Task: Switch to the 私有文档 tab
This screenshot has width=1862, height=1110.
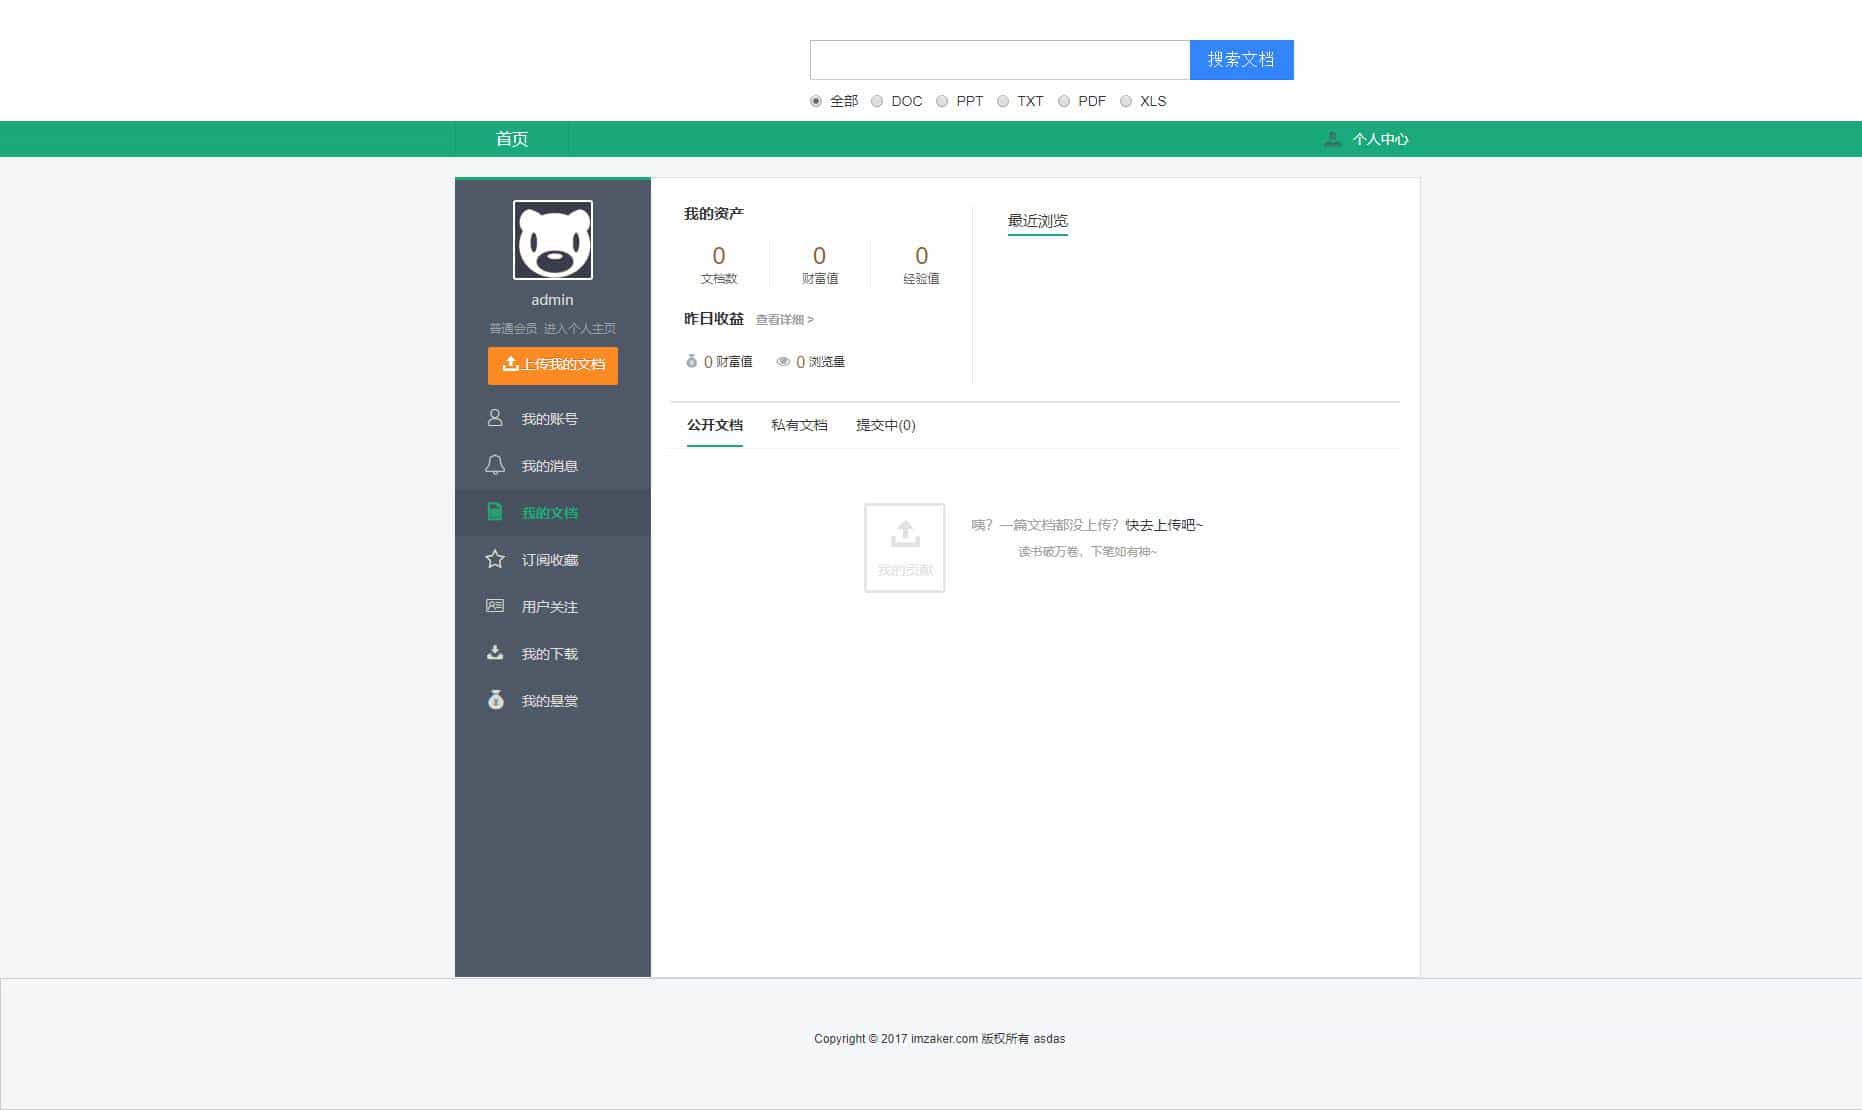Action: pos(799,425)
